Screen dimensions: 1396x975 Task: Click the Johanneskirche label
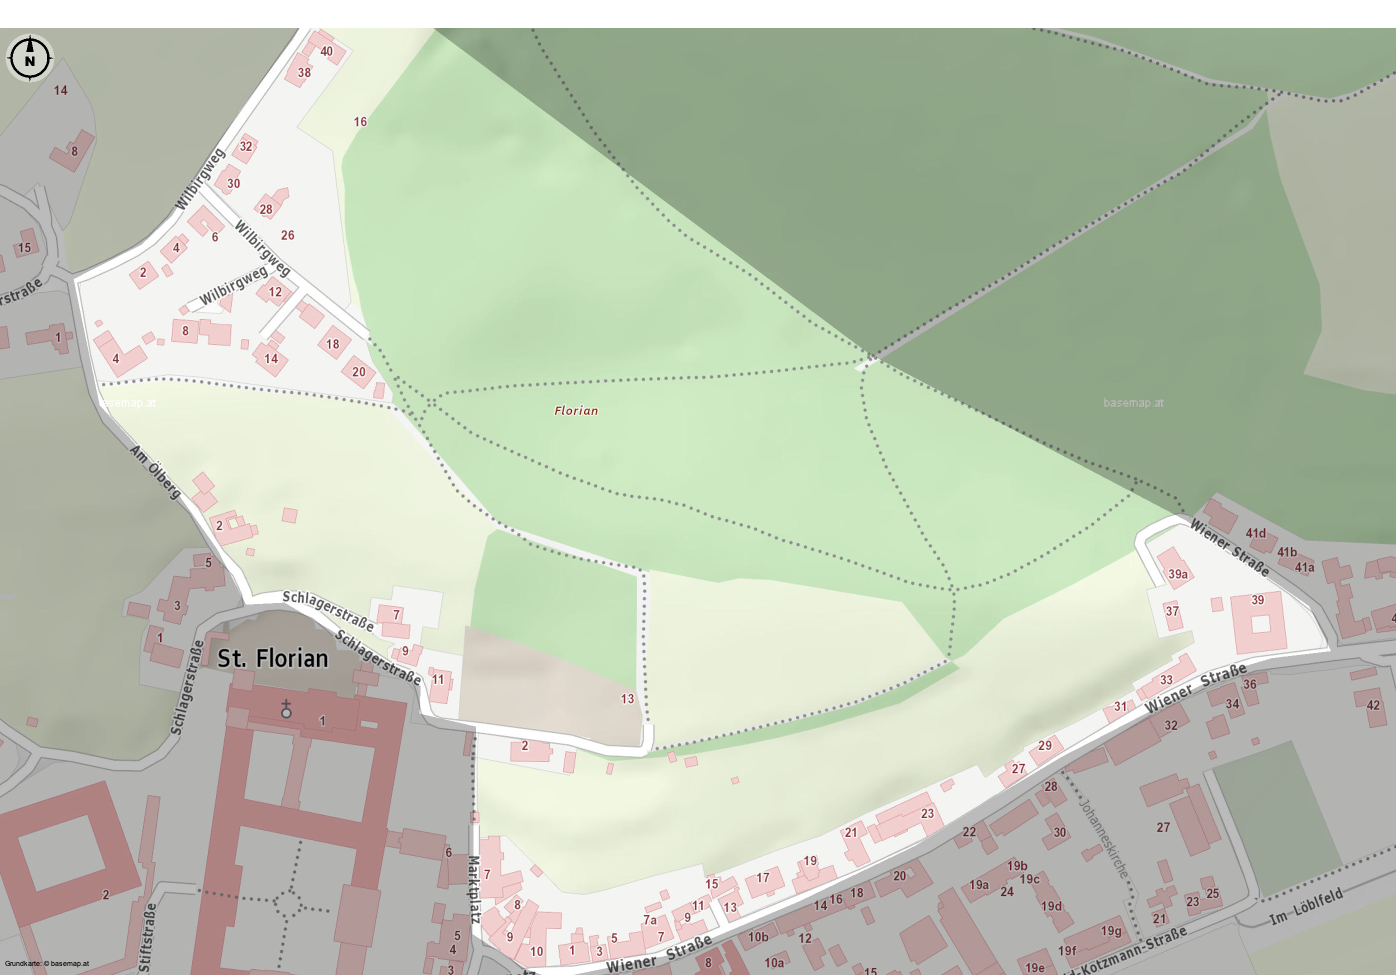[x=1103, y=839]
